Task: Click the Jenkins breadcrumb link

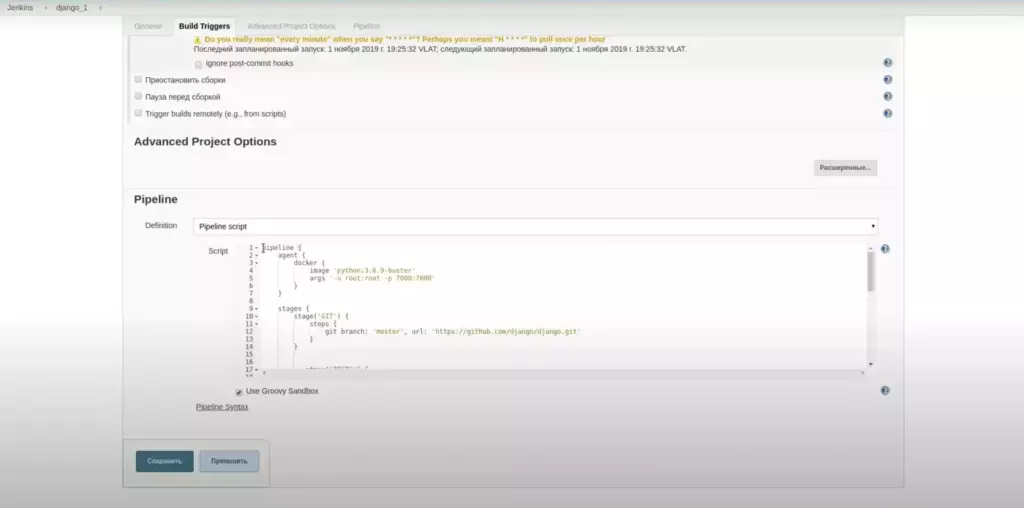Action: point(20,8)
